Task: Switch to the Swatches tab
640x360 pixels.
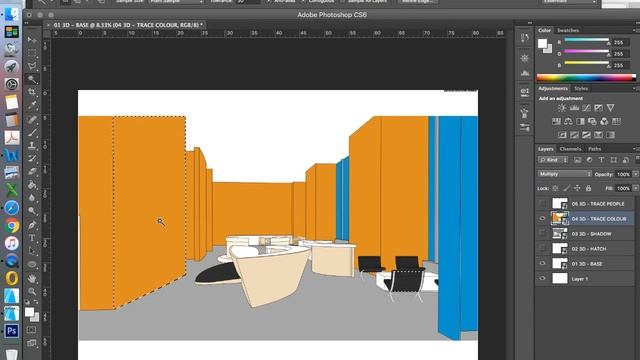Action: tap(568, 30)
